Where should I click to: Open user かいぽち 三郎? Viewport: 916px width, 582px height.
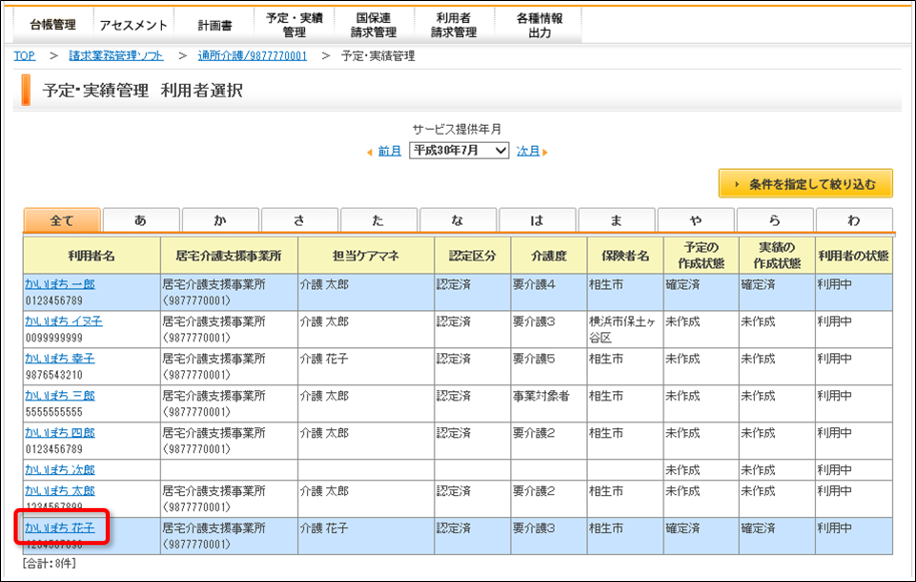60,396
